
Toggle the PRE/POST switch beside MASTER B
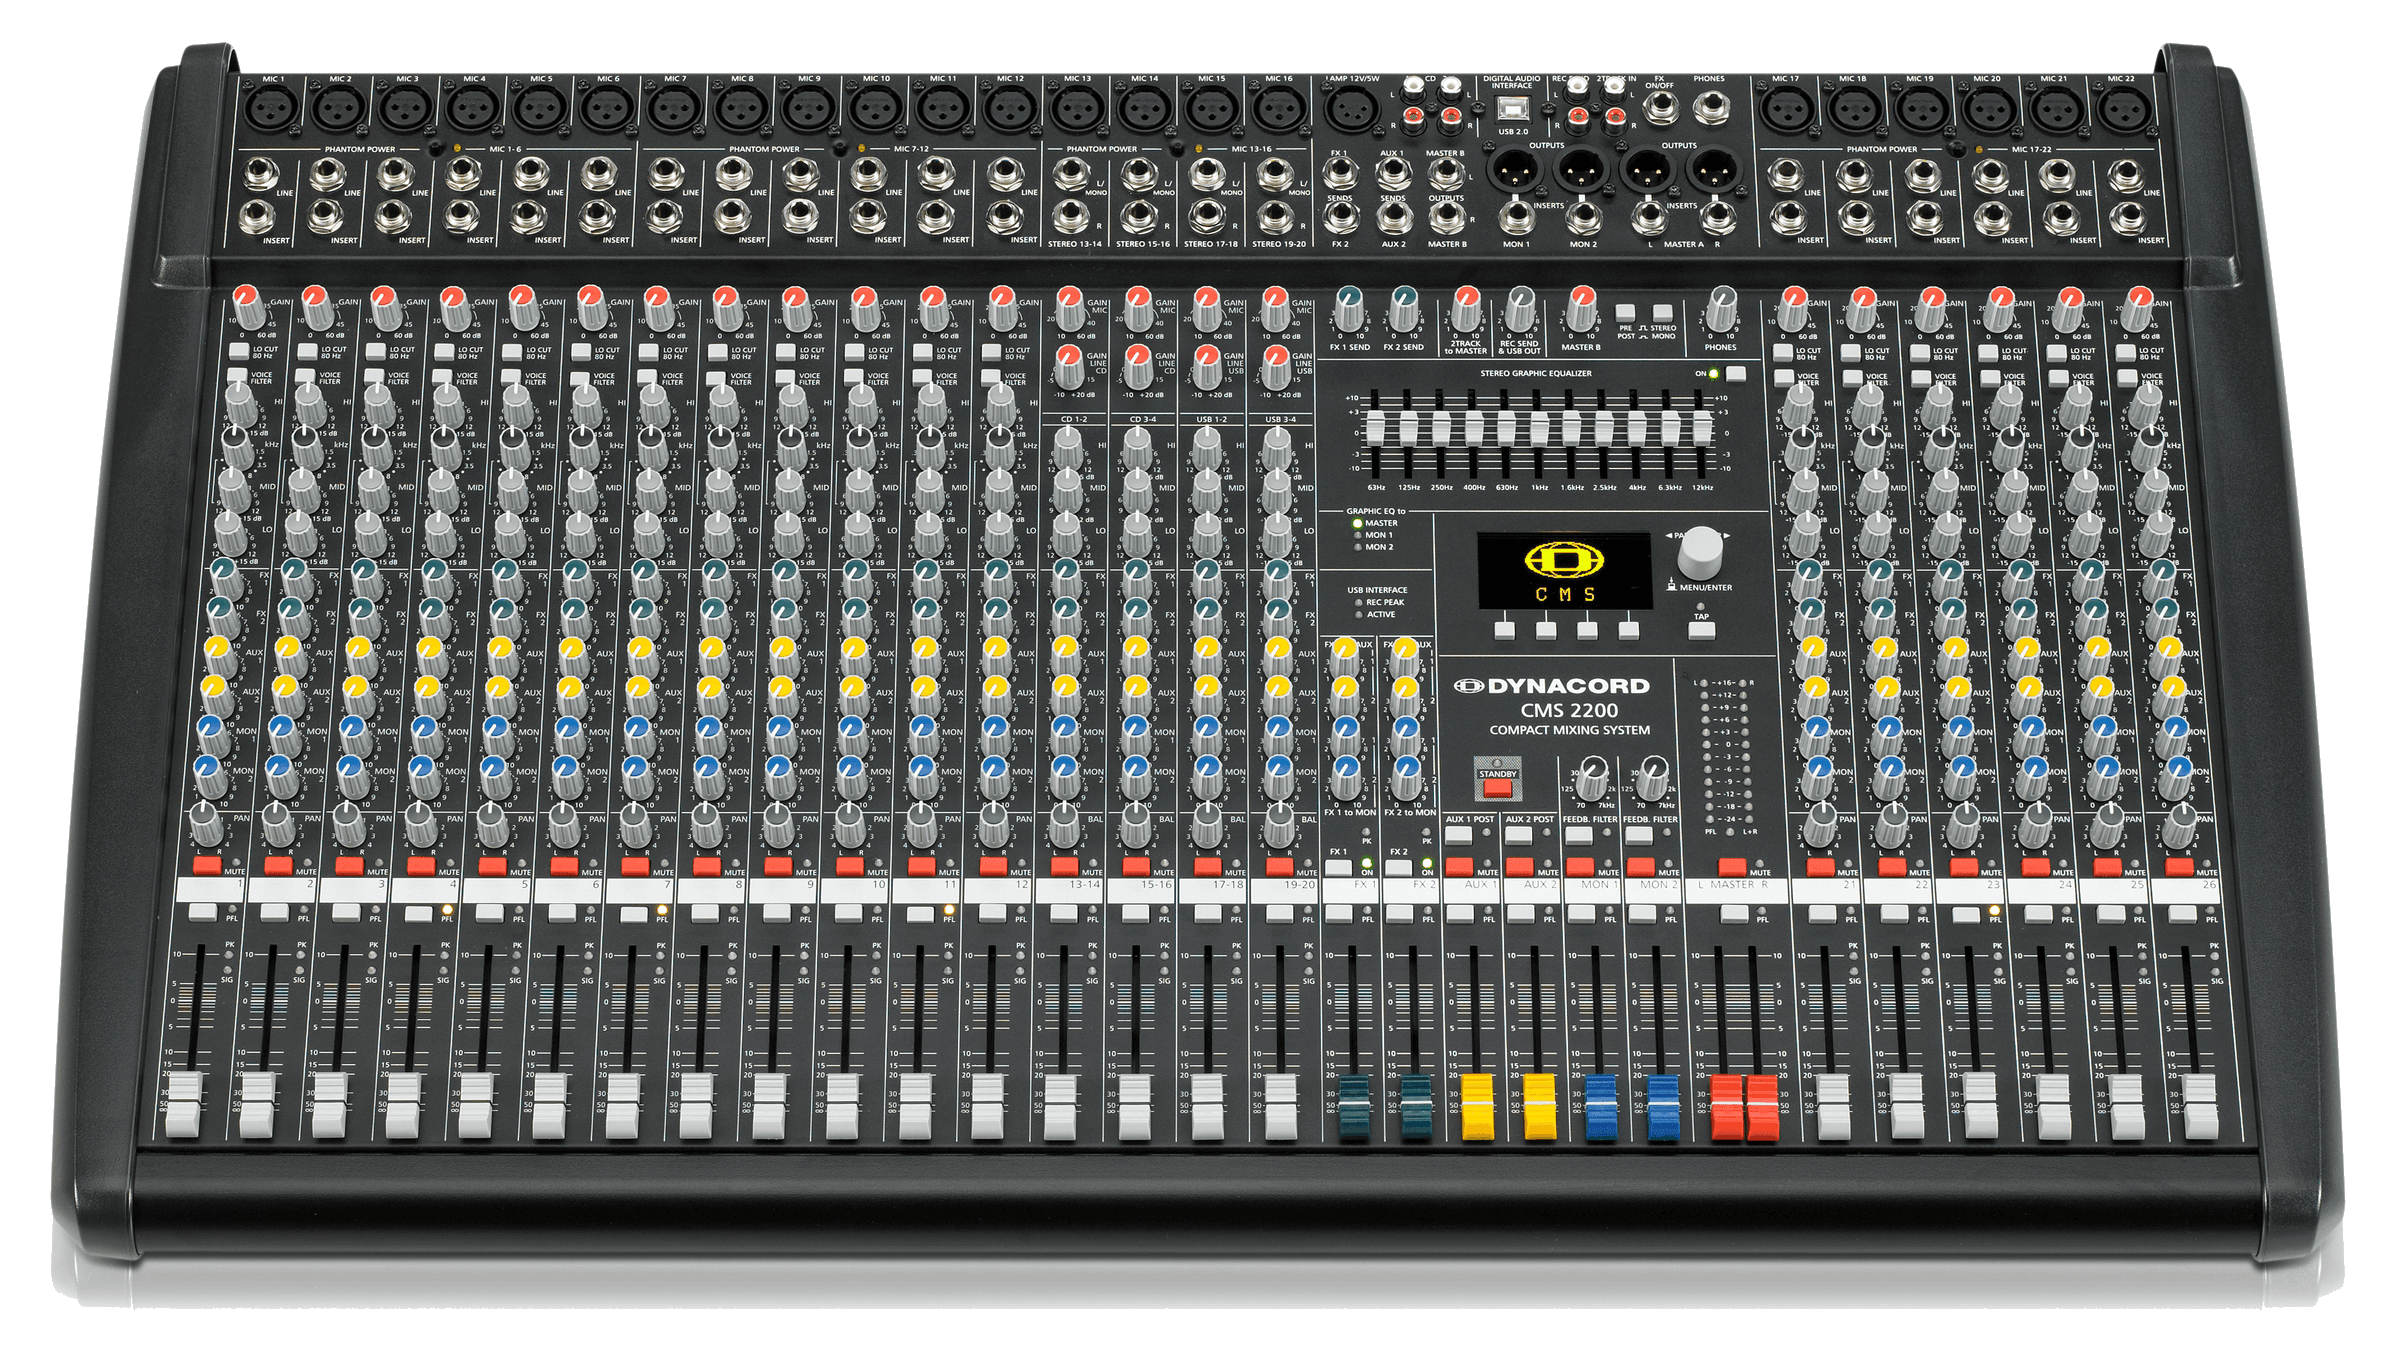(x=1625, y=312)
